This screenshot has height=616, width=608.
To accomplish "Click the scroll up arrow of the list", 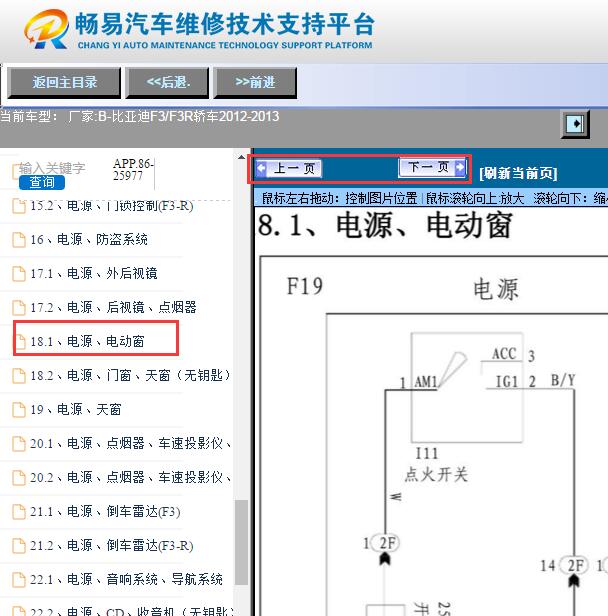I will click(241, 157).
